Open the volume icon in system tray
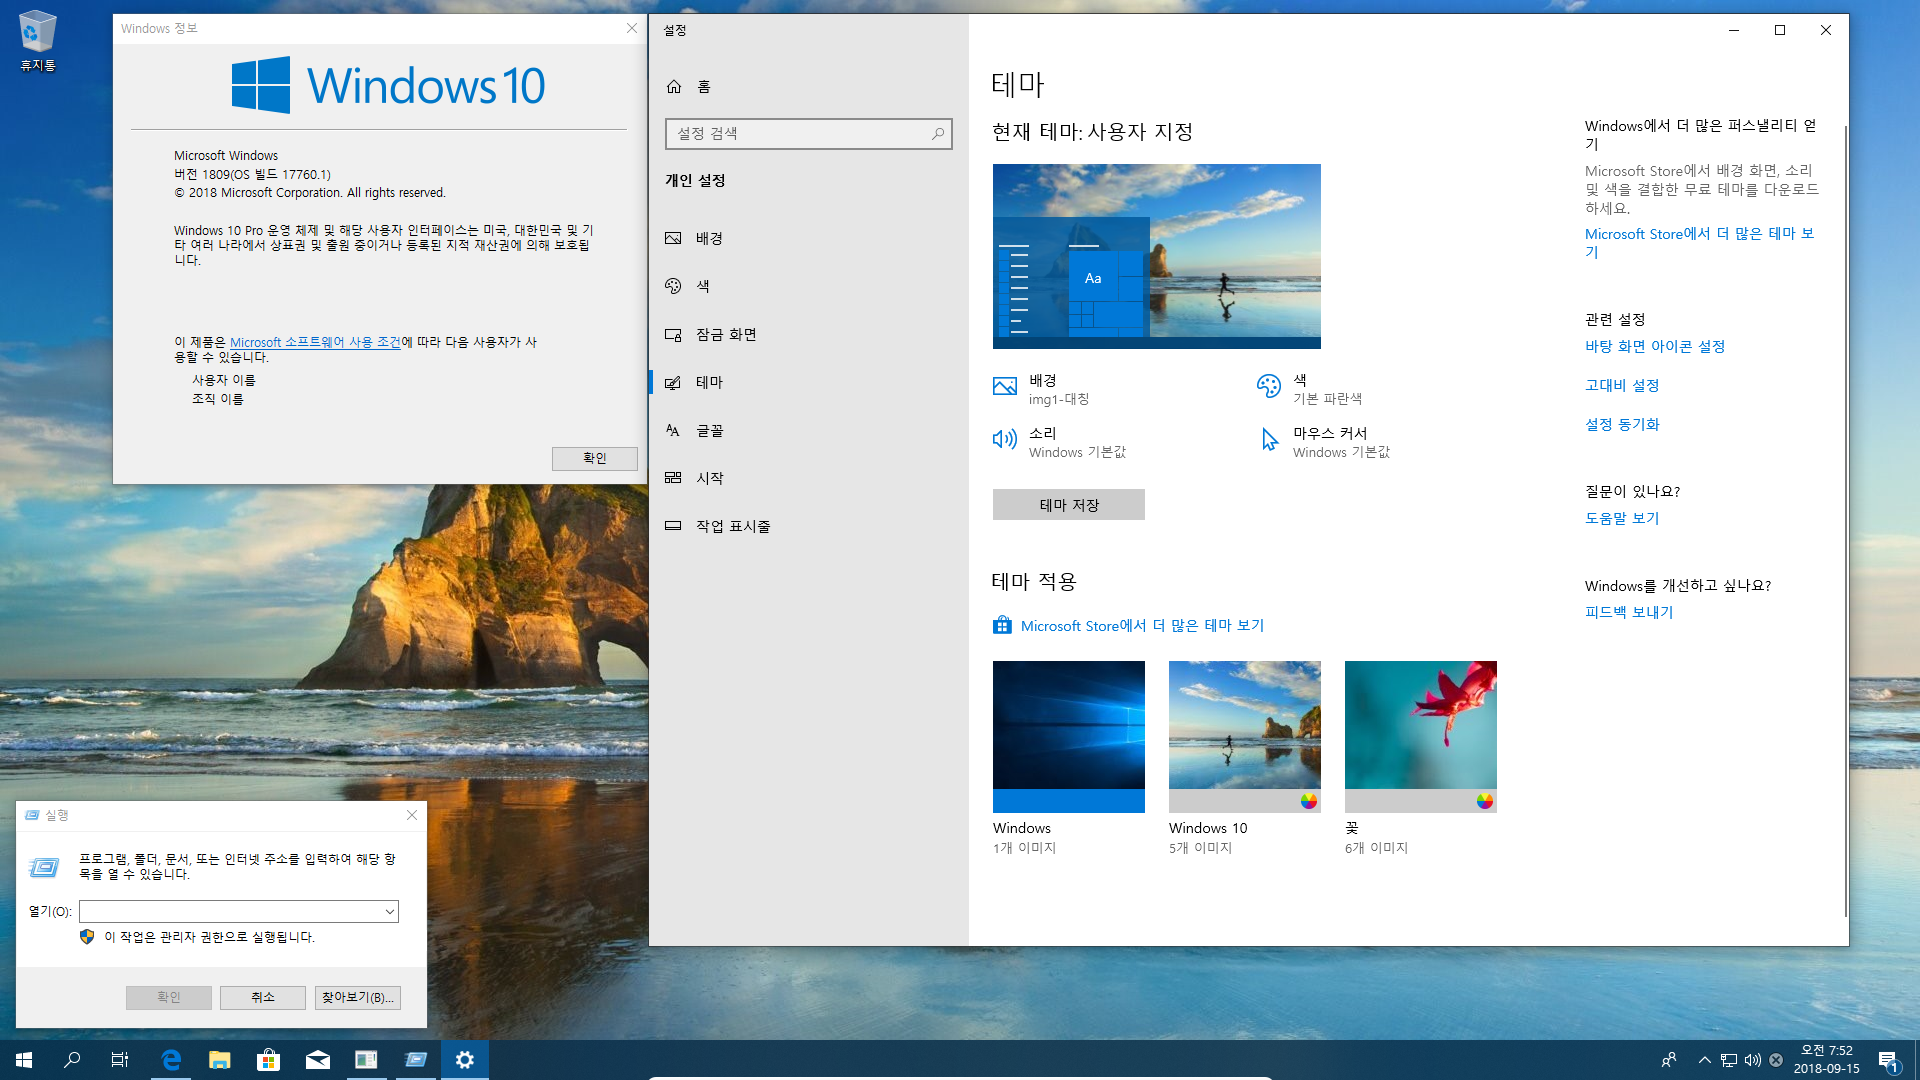Viewport: 1920px width, 1080px height. (1753, 1060)
